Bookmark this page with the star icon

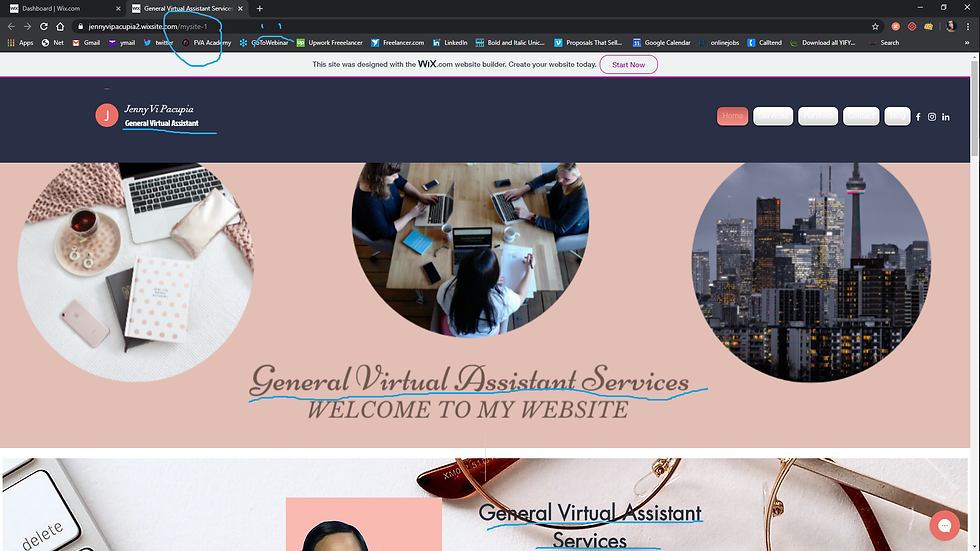click(x=875, y=26)
